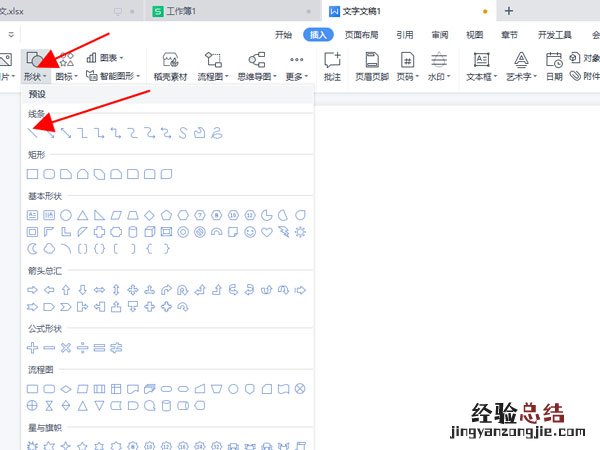The height and width of the screenshot is (450, 600).
Task: Switch to the 工作簿1 document tab
Action: pyautogui.click(x=232, y=11)
